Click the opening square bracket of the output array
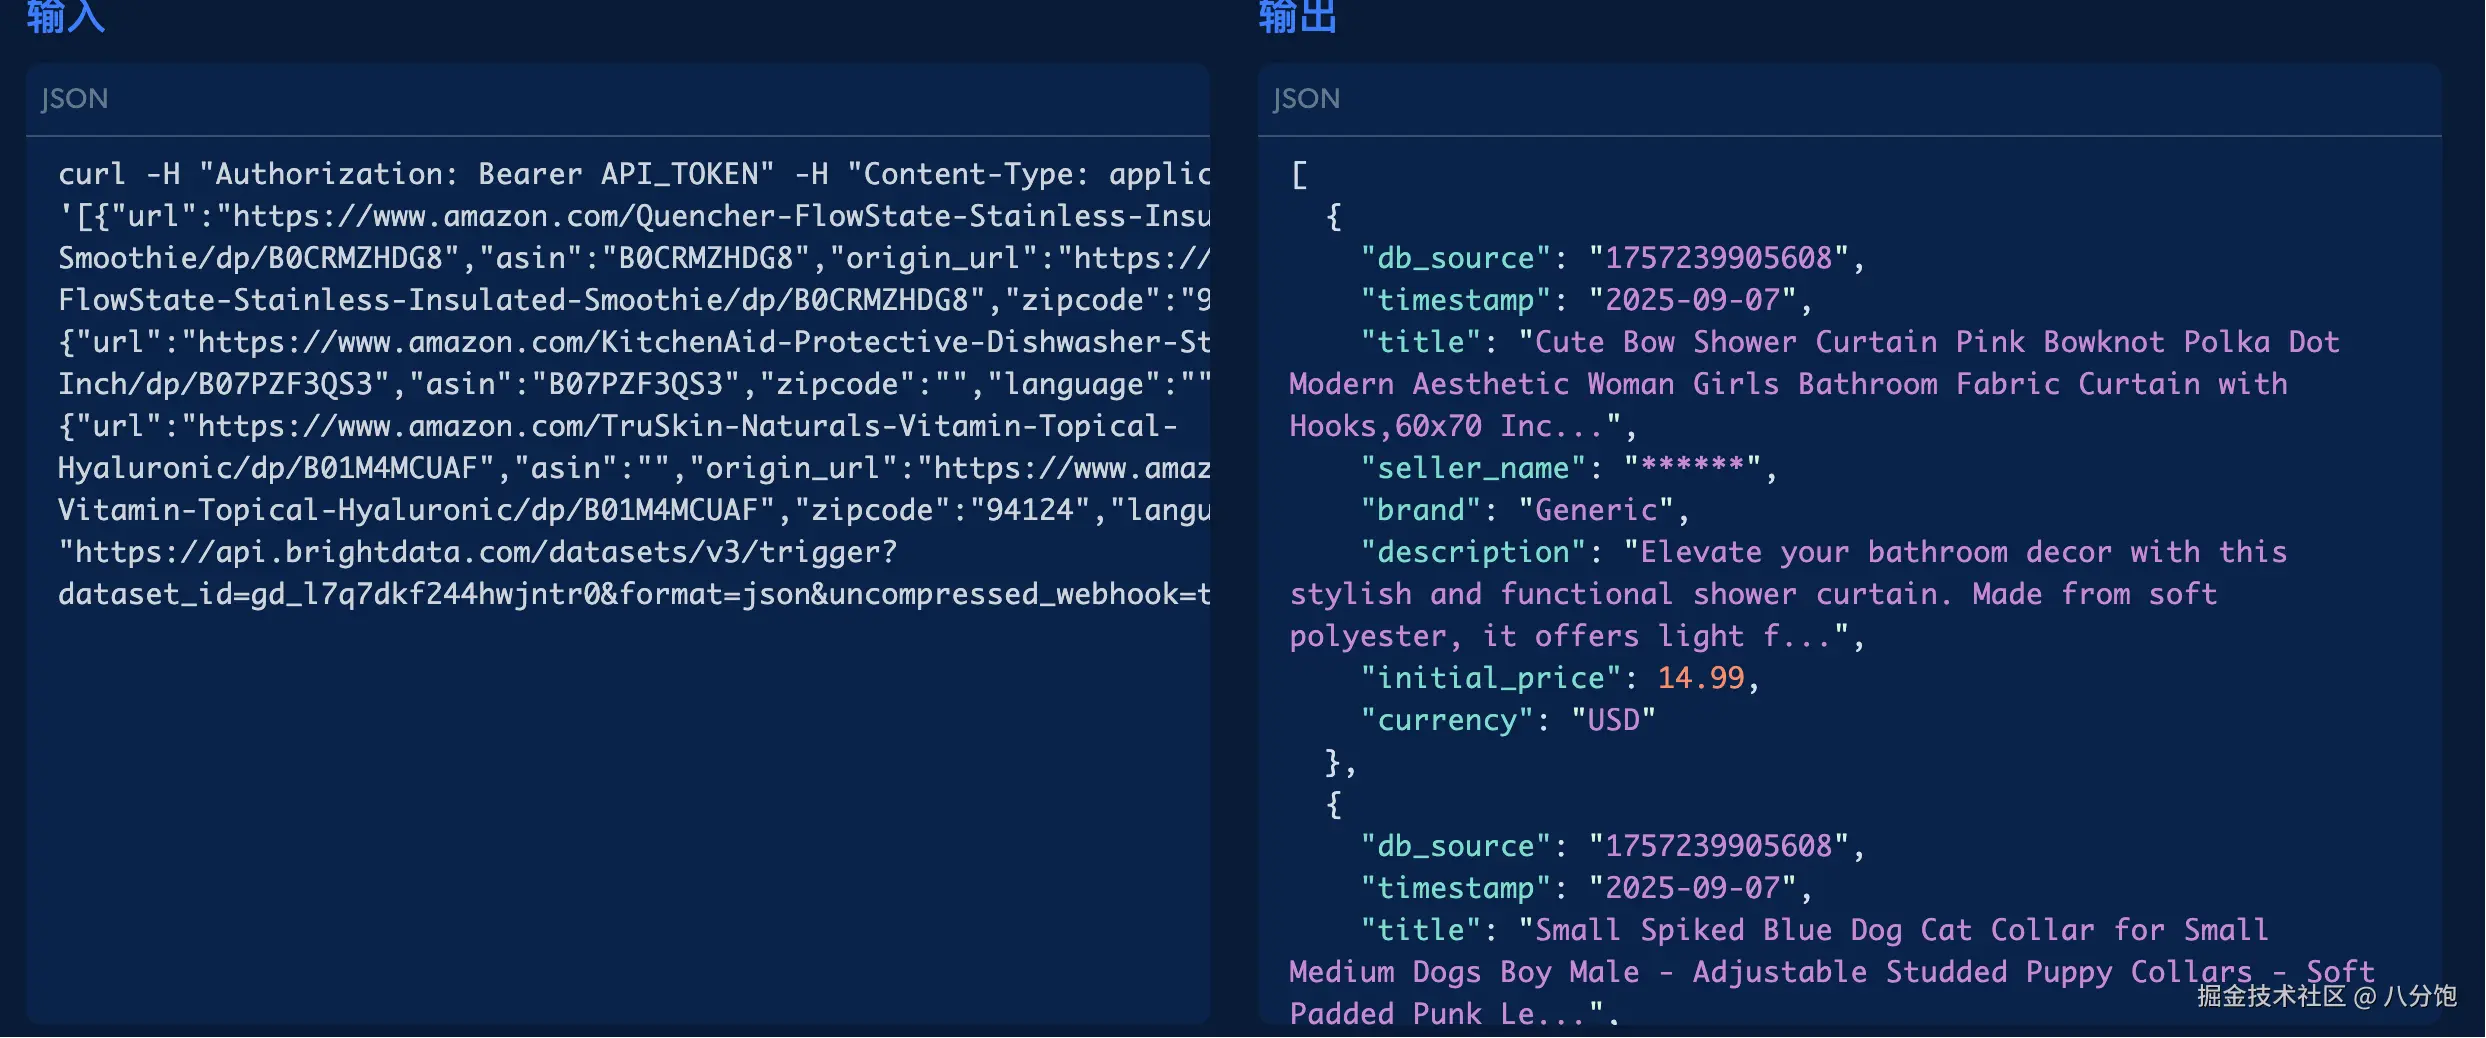This screenshot has width=2486, height=1038. pos(1299,175)
